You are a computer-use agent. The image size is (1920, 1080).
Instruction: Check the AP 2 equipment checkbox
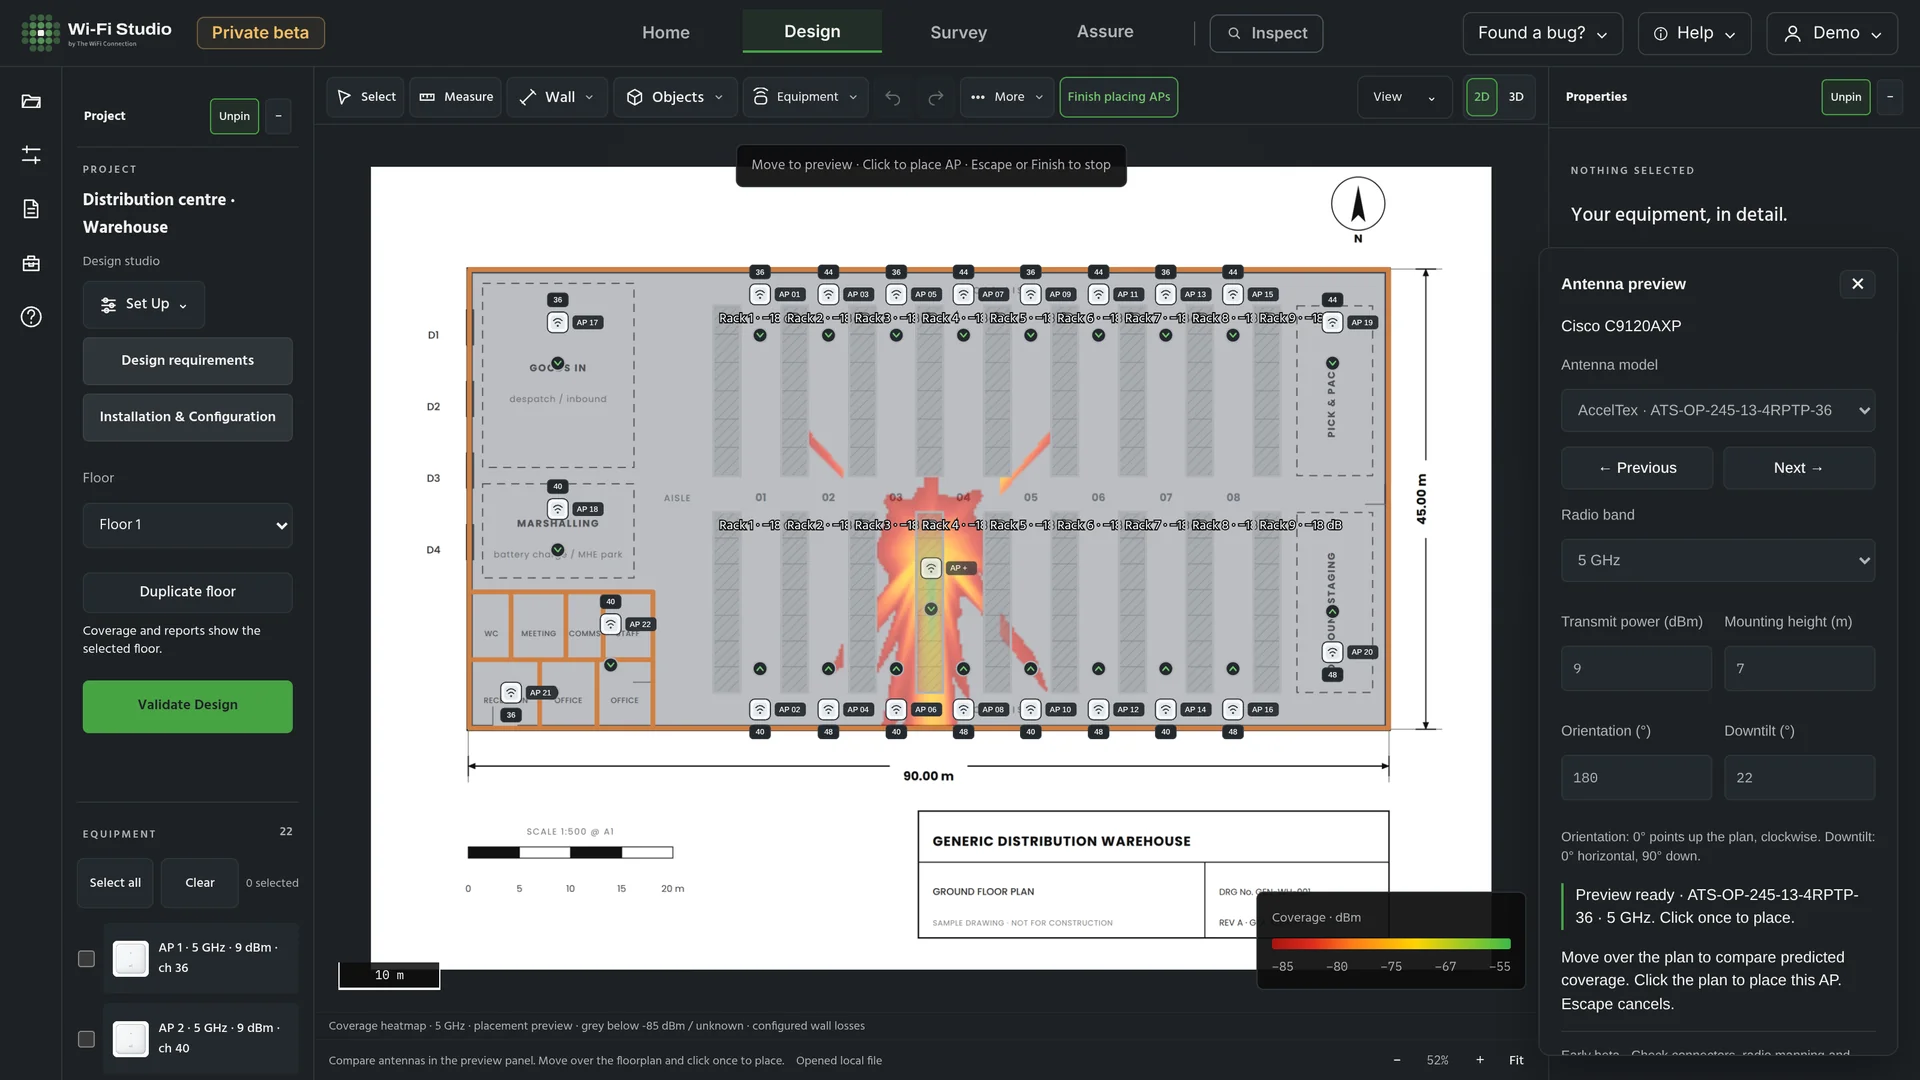point(87,1039)
